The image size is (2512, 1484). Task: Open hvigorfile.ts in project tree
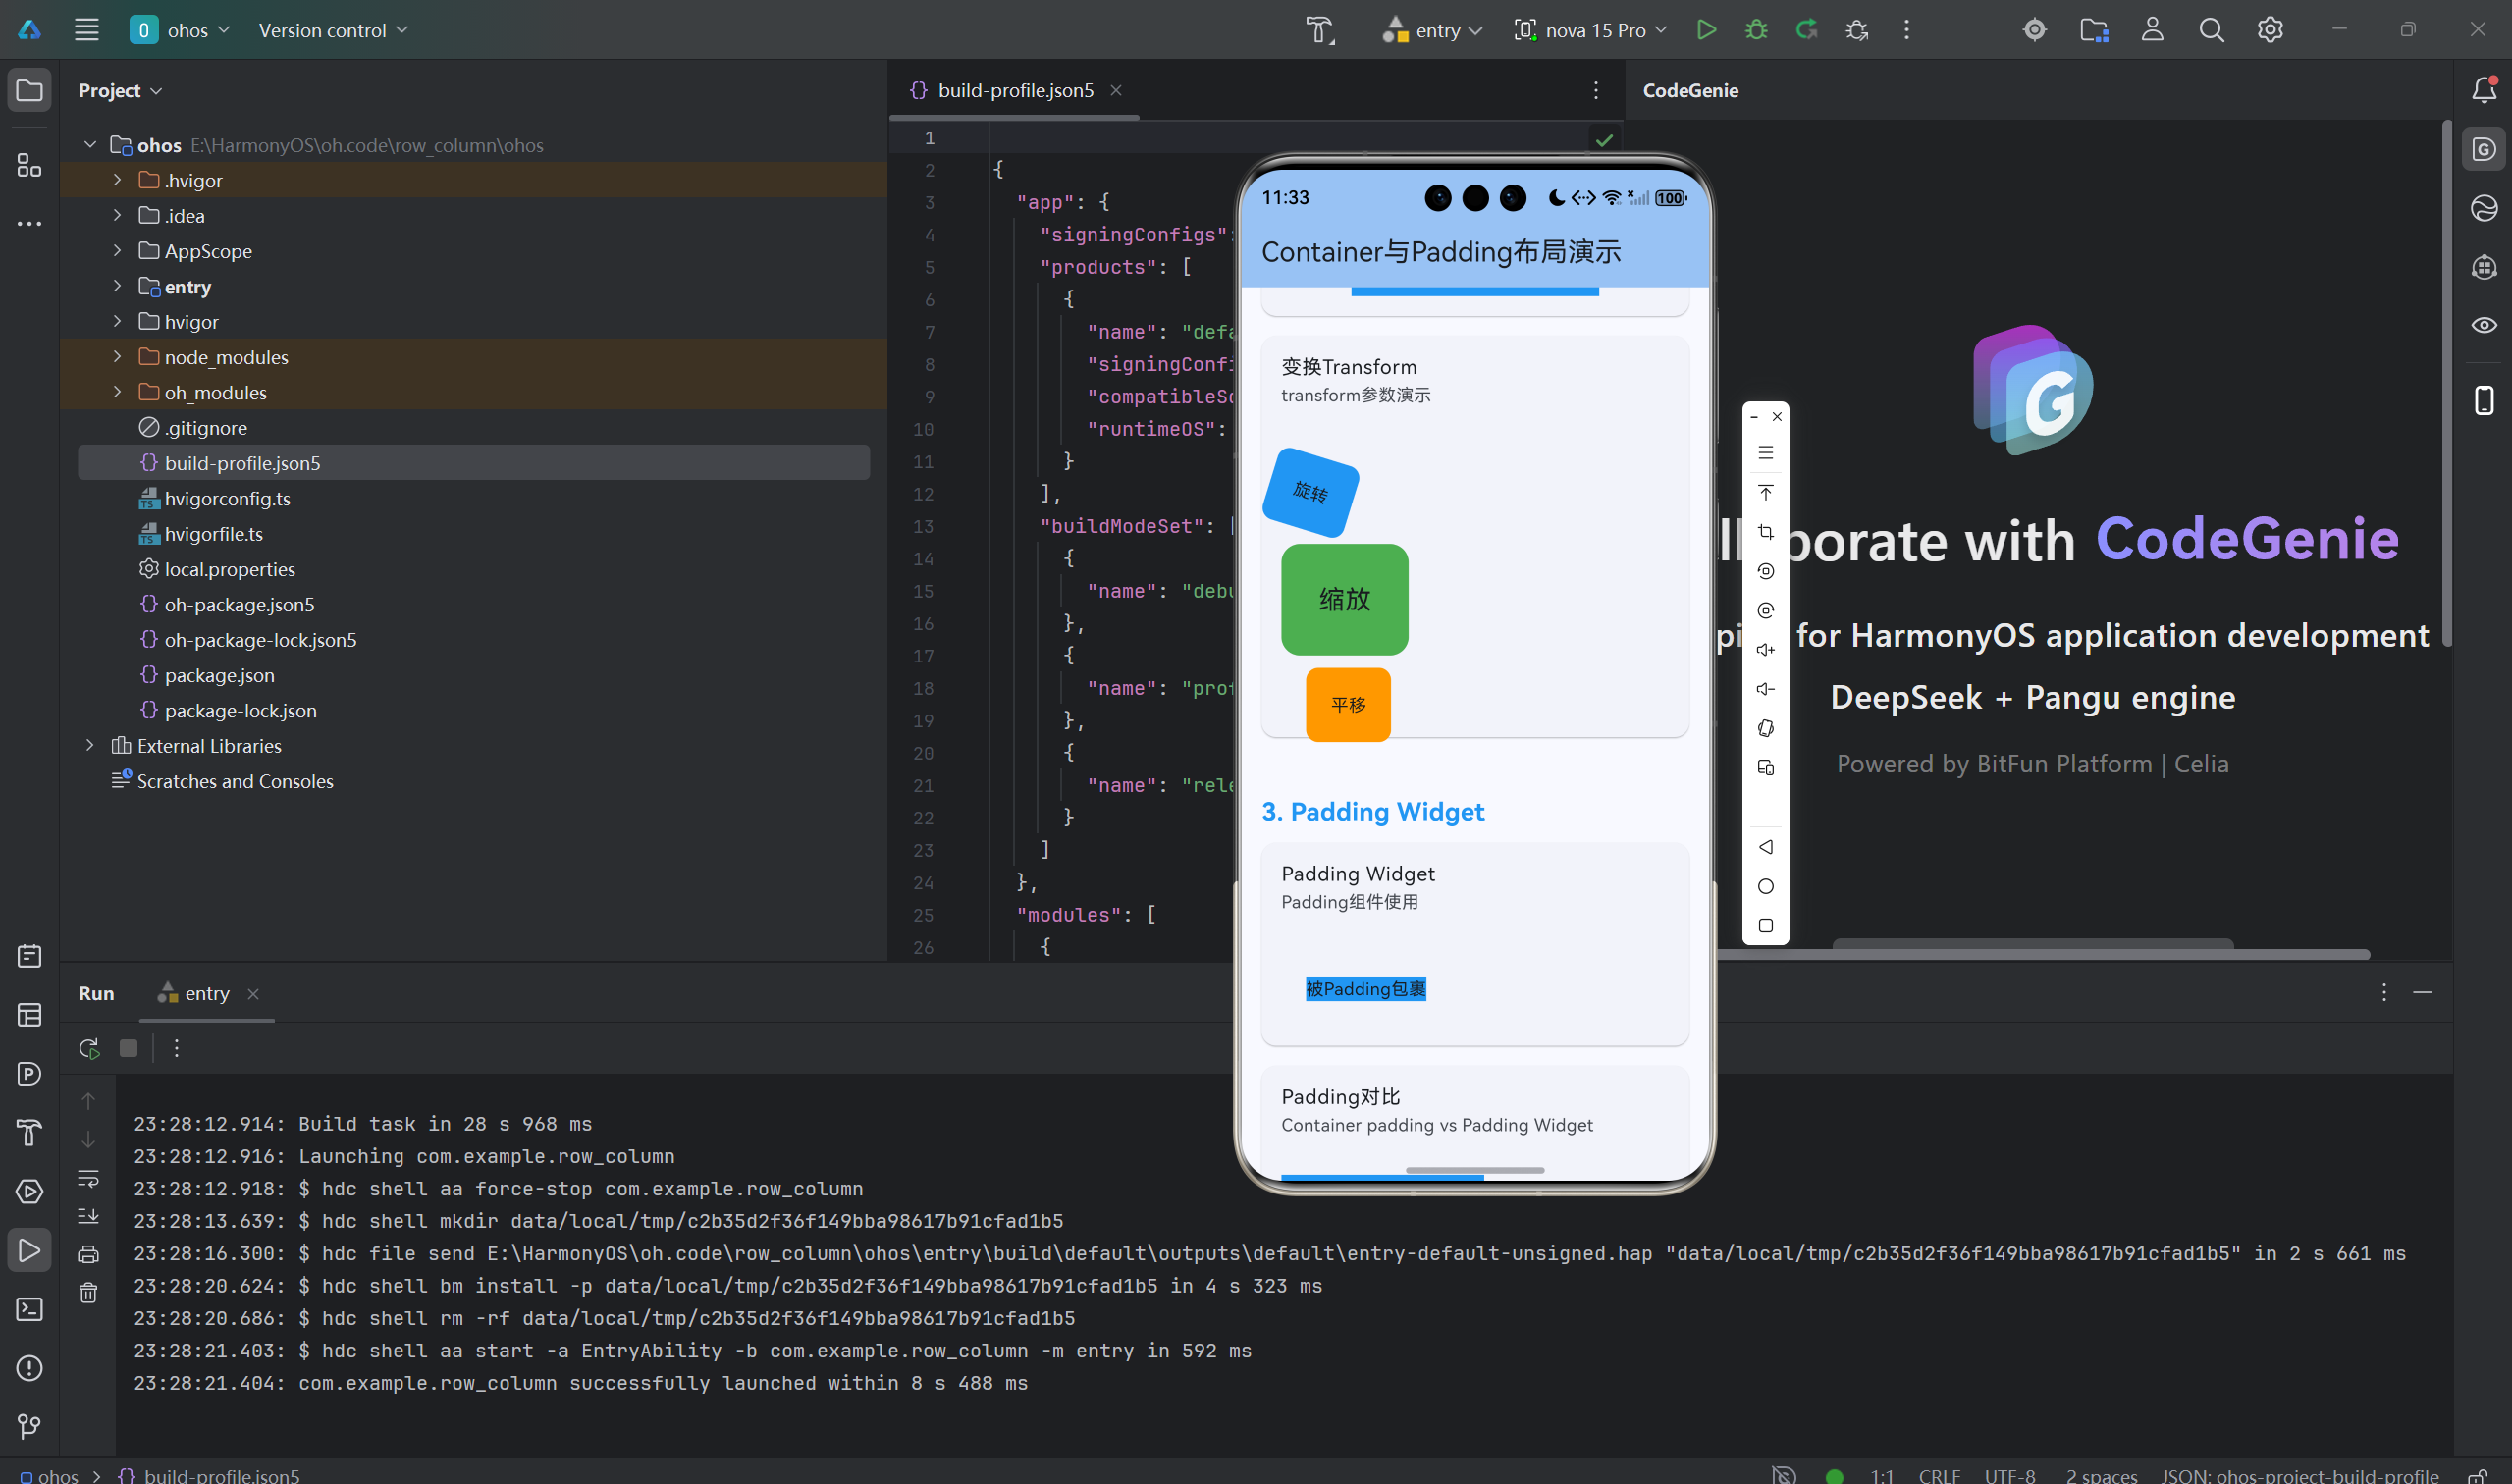(x=213, y=534)
